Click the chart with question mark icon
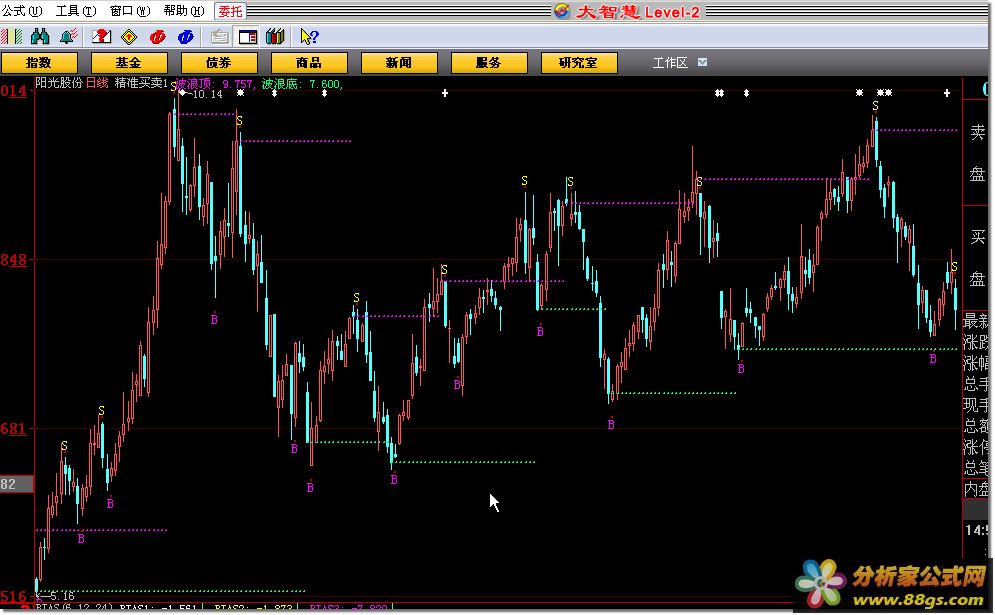The height and width of the screenshot is (615, 995). tap(101, 37)
